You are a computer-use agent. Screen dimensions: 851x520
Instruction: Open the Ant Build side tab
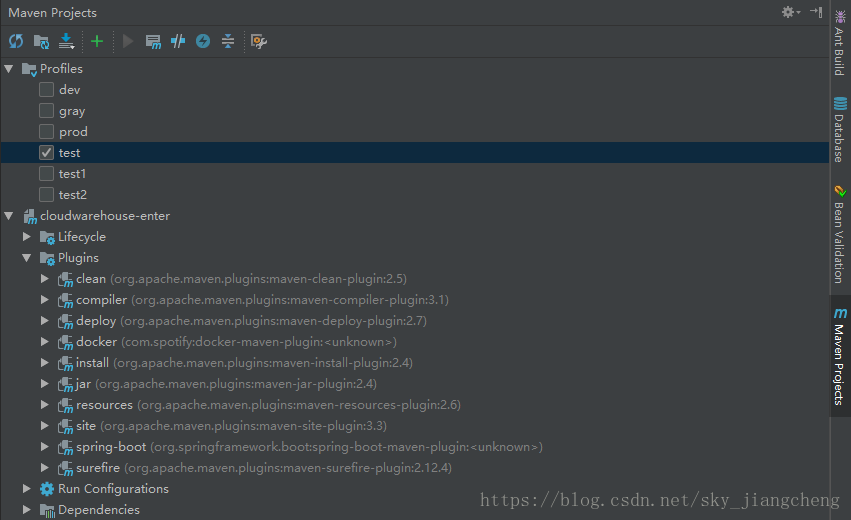[x=840, y=43]
